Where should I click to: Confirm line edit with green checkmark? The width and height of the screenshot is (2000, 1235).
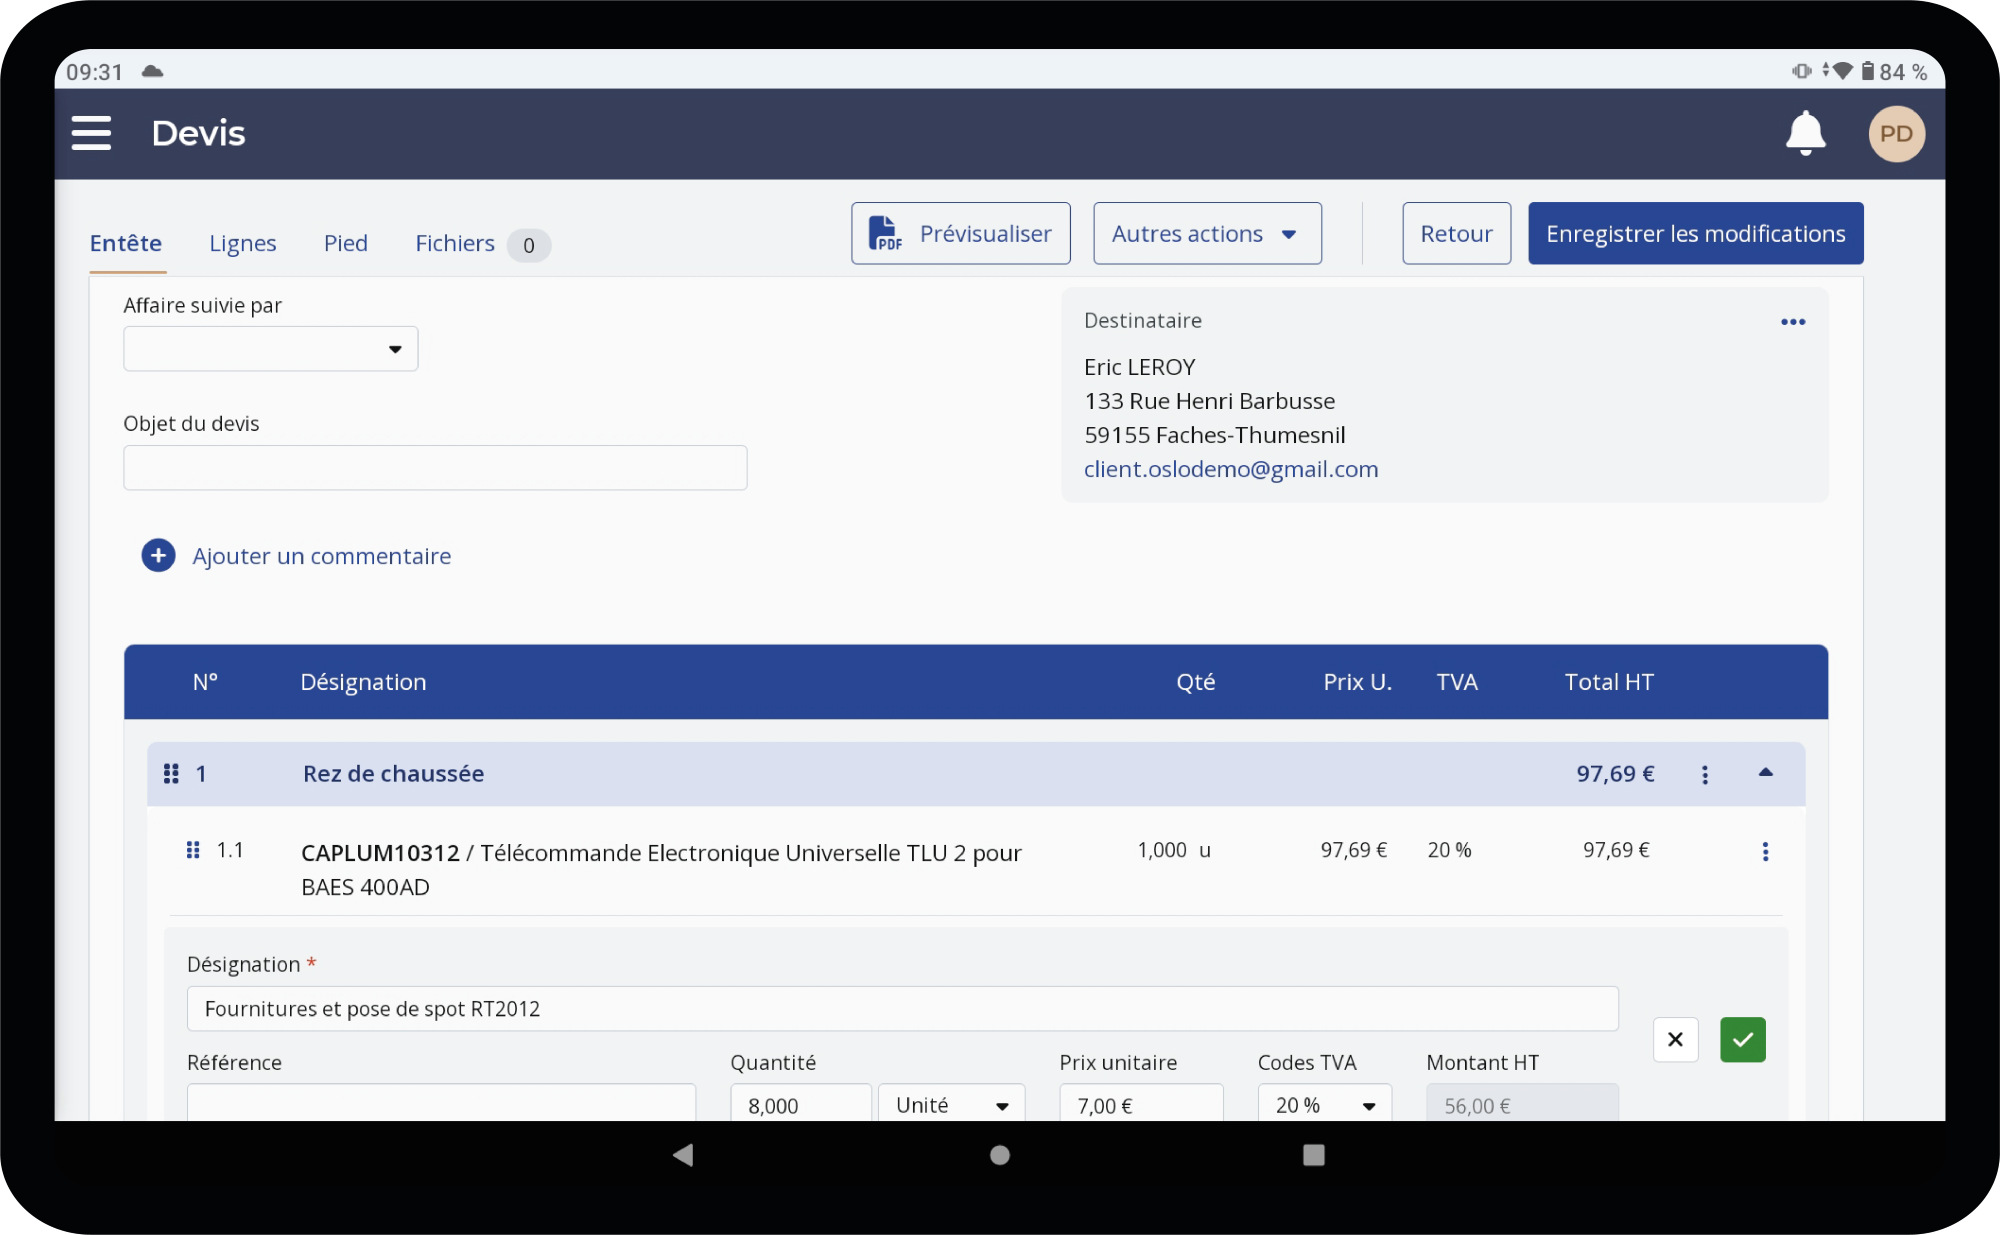point(1742,1040)
